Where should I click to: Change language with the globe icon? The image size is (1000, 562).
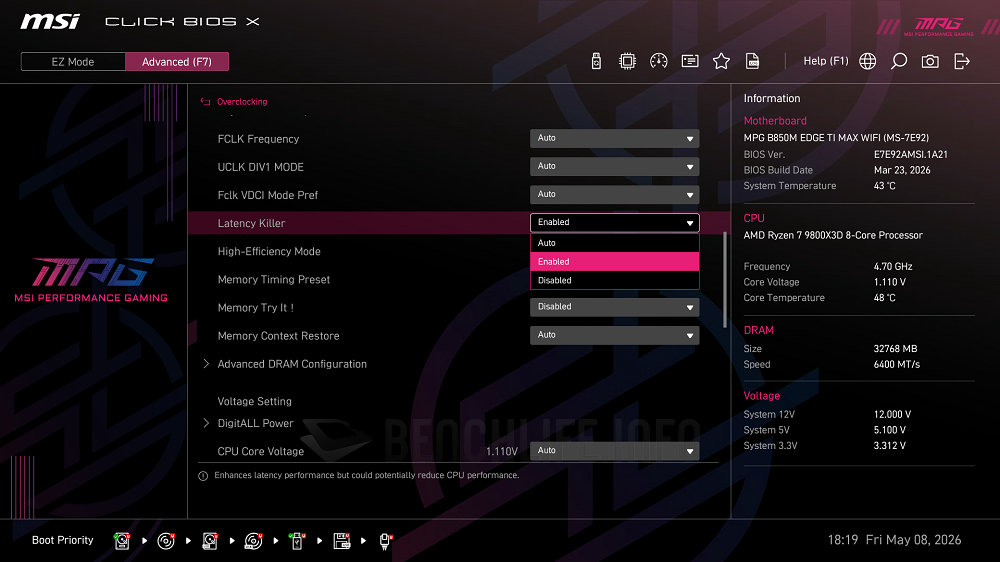click(867, 61)
